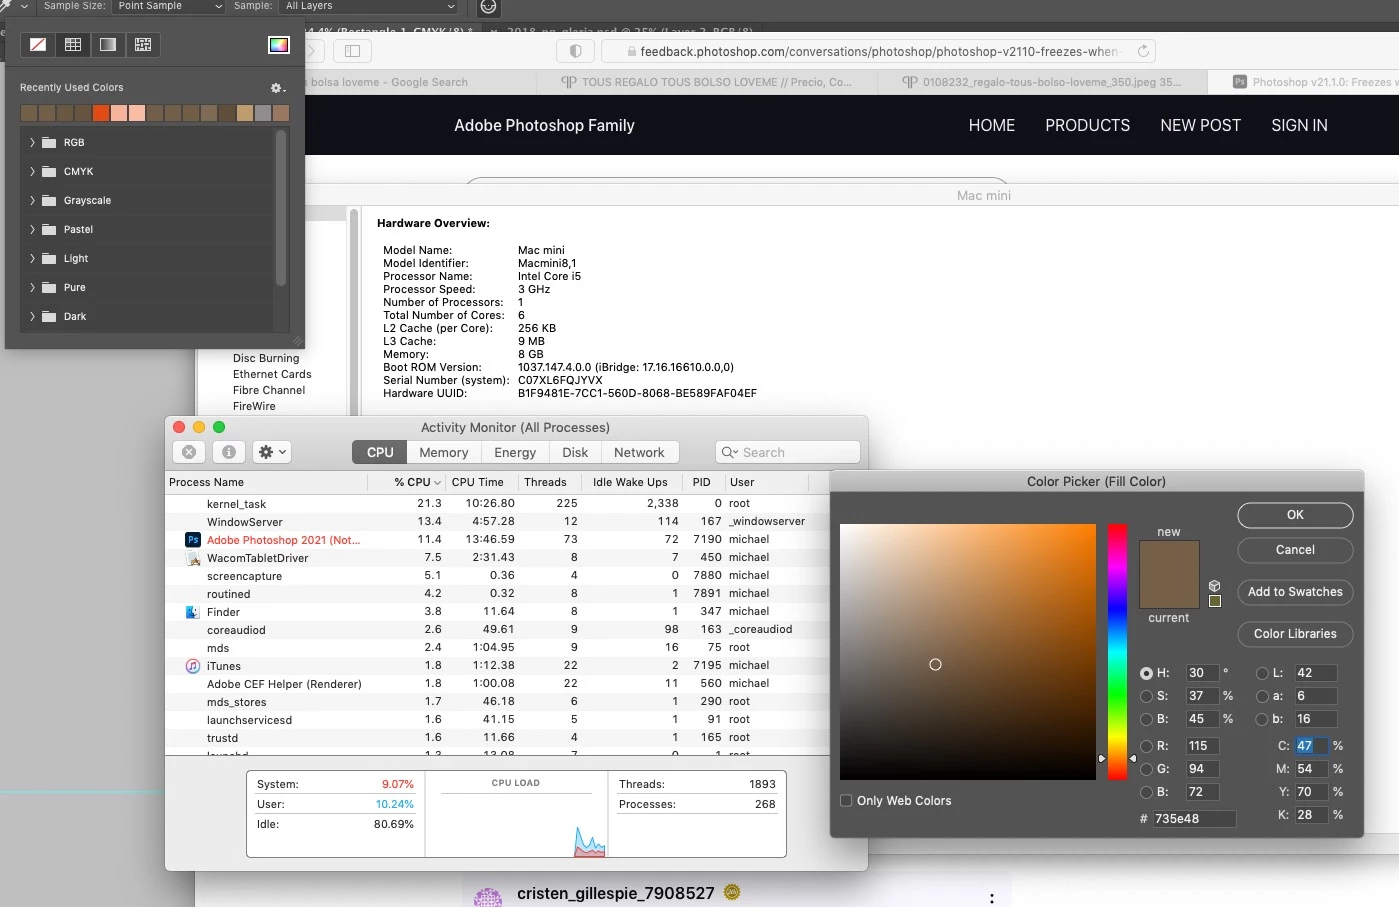Open the rainbow Color Picker icon
The image size is (1399, 907).
click(x=279, y=44)
